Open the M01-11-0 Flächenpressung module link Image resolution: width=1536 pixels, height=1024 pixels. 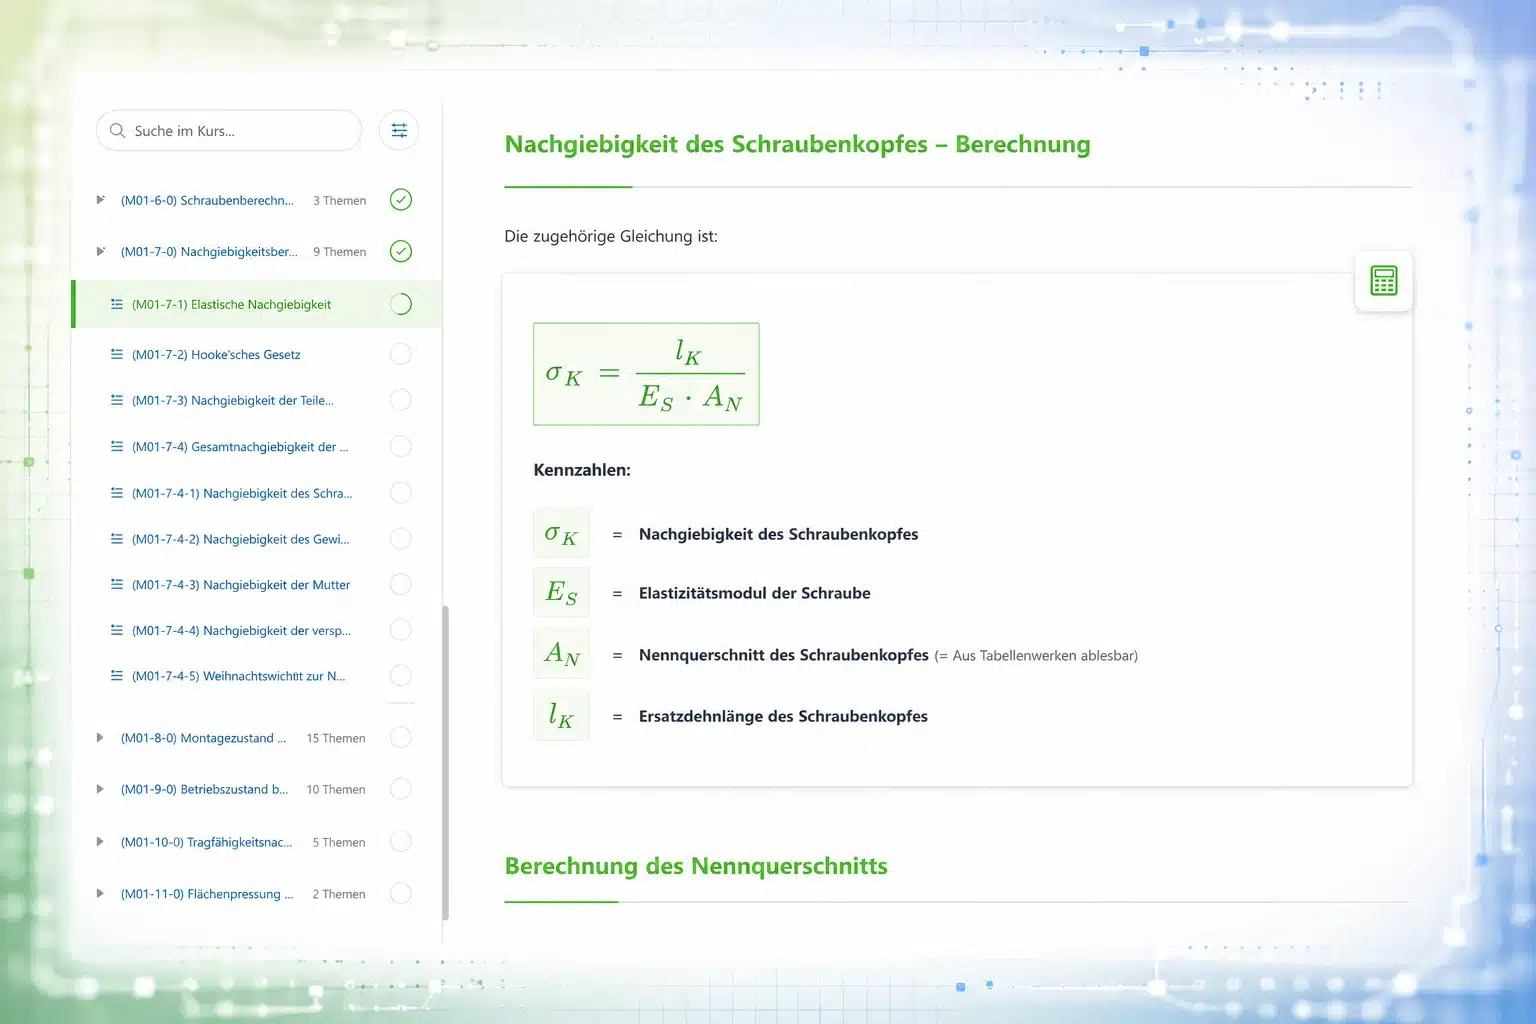pos(206,894)
